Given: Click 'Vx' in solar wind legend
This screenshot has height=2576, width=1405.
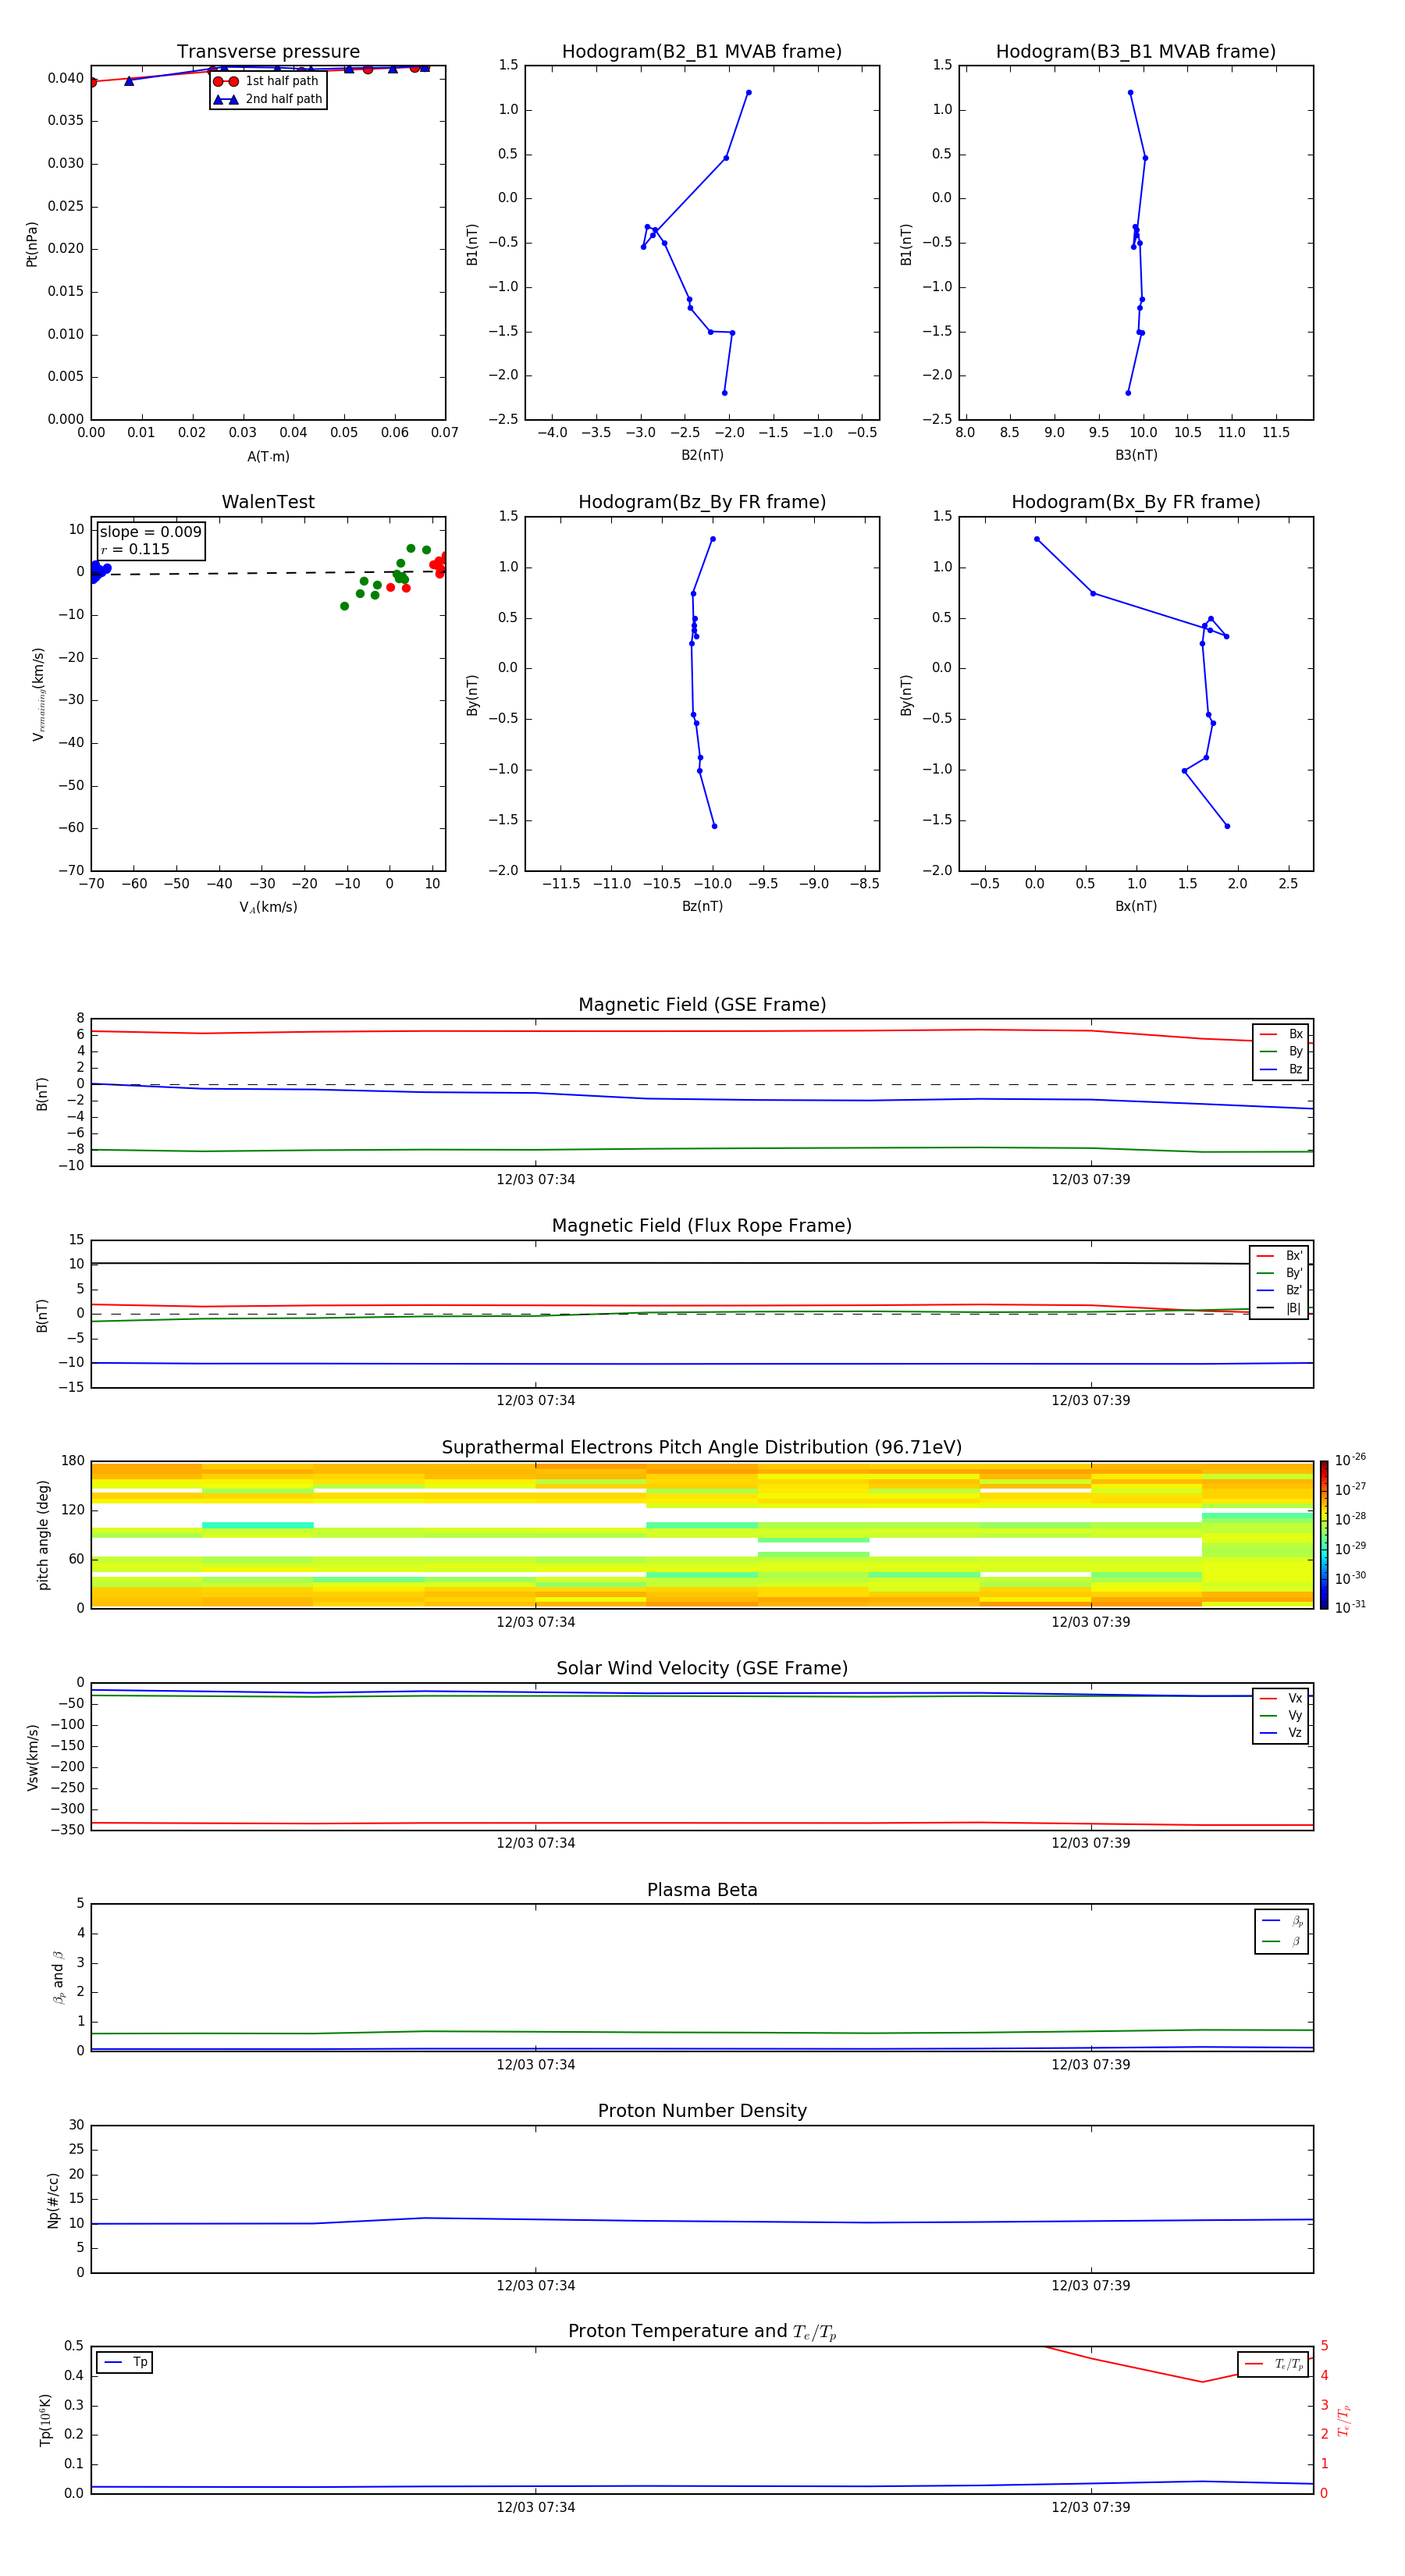Looking at the screenshot, I should click(1295, 1698).
